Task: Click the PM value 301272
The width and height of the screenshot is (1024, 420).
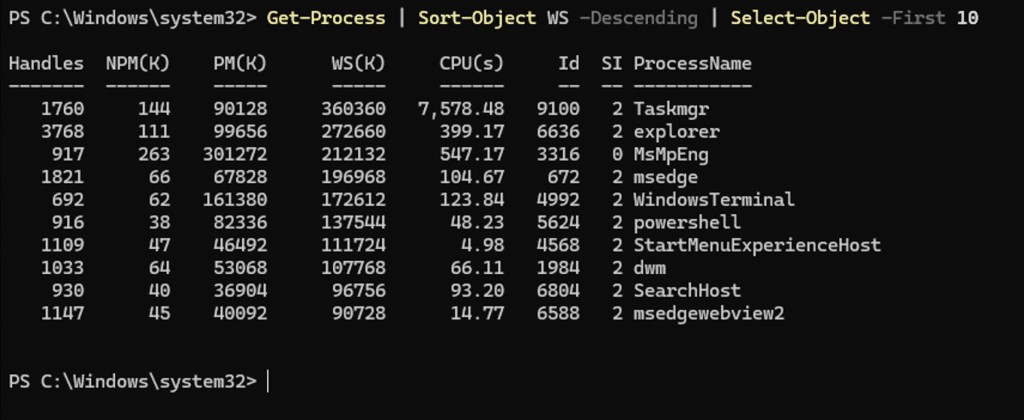Action: 235,155
